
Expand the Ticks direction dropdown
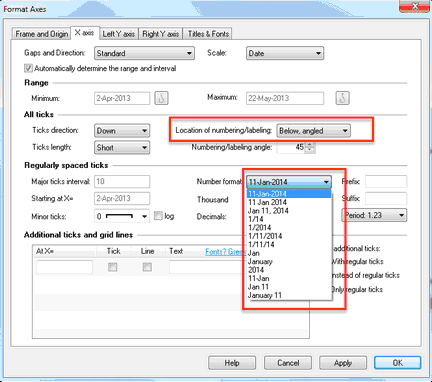pyautogui.click(x=122, y=131)
